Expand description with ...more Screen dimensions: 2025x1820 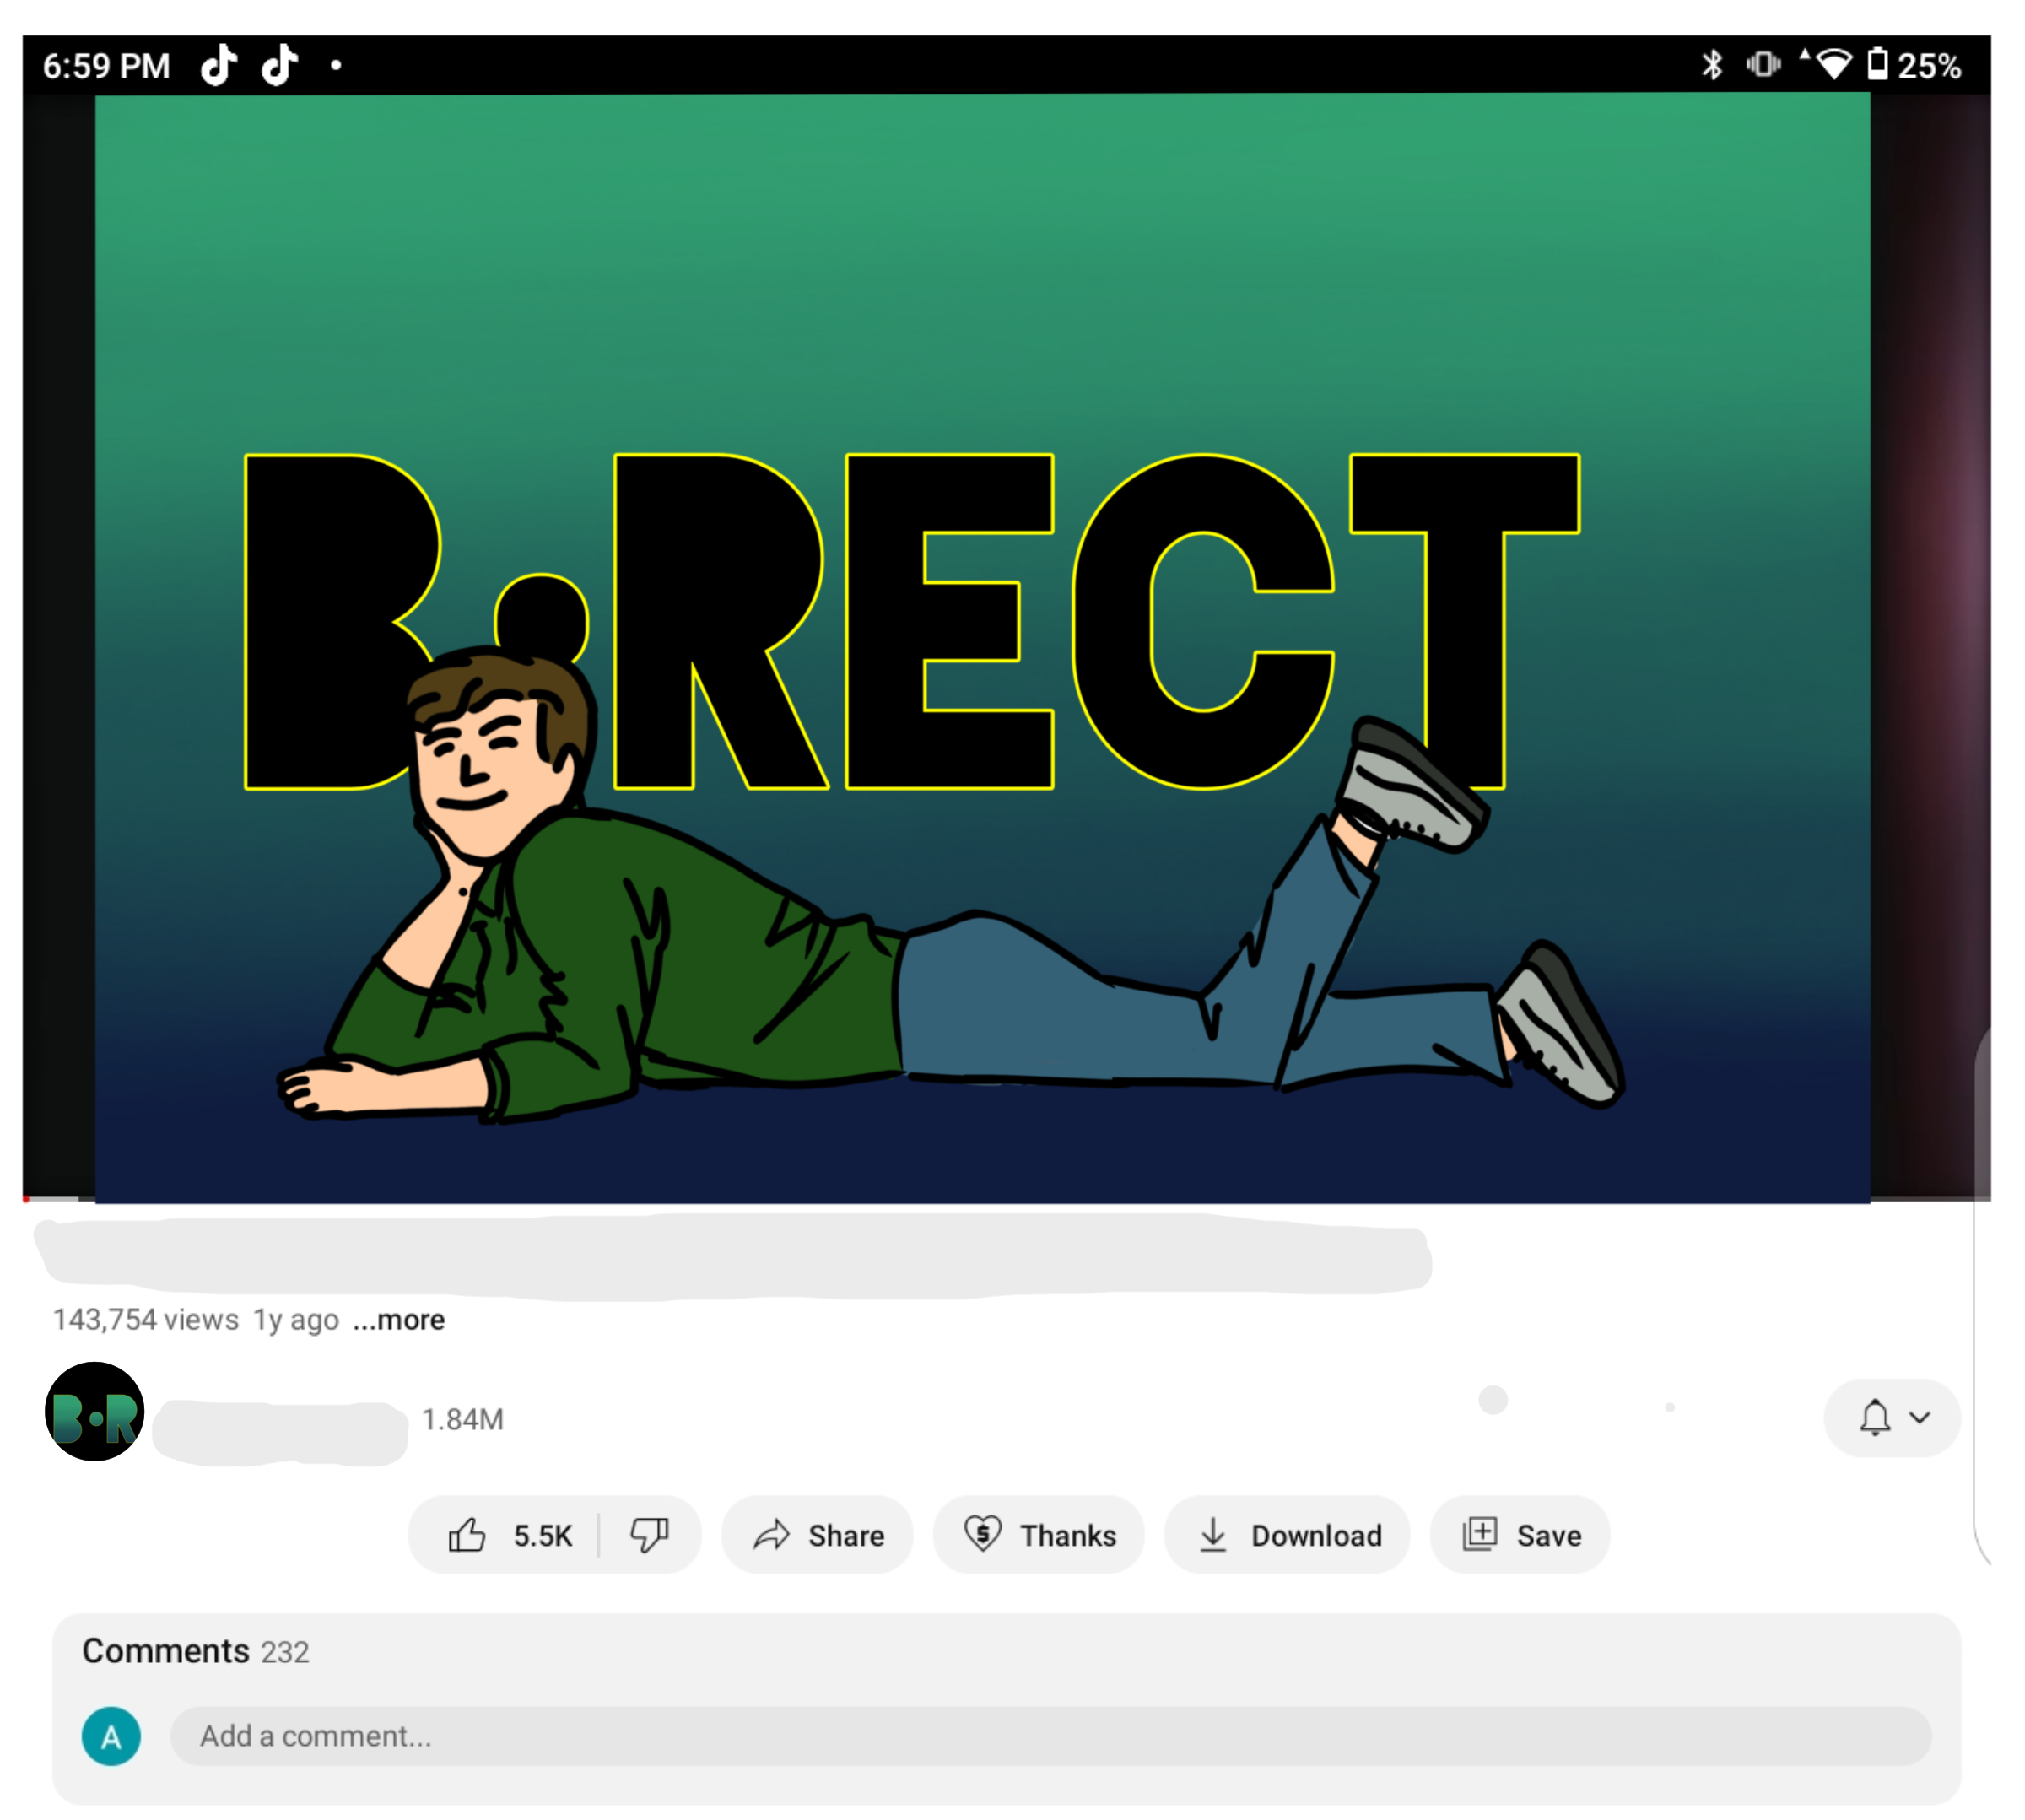[x=398, y=1320]
